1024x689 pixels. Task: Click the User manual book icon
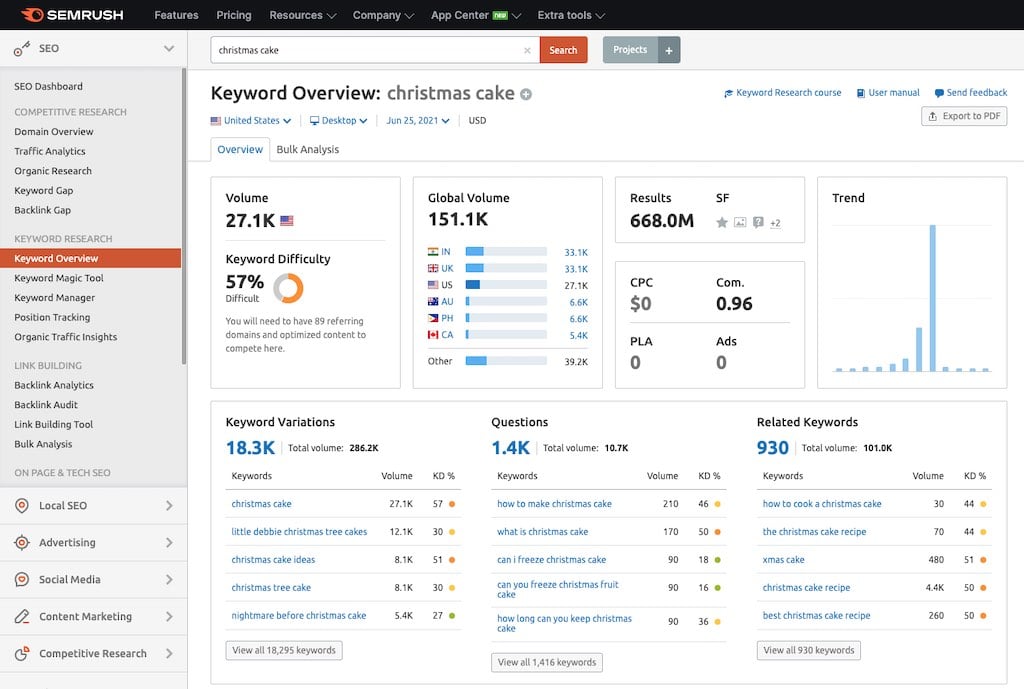pos(861,93)
